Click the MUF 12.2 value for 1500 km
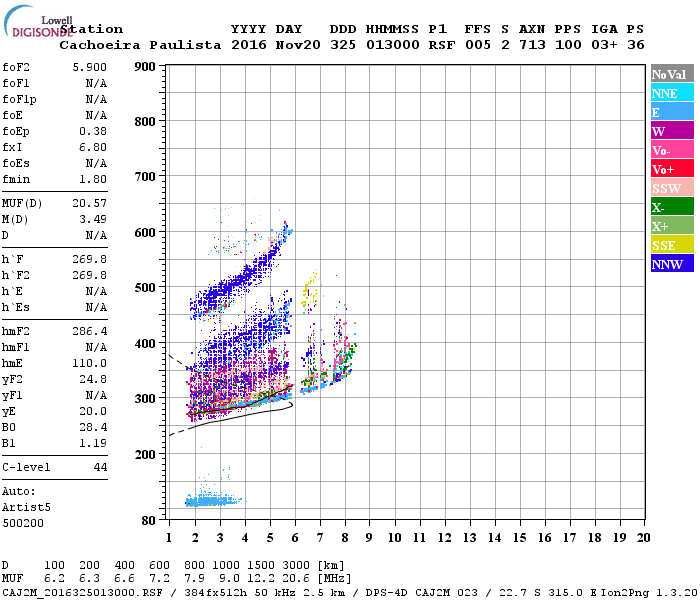Screen dimensions: 700x600 coord(260,579)
